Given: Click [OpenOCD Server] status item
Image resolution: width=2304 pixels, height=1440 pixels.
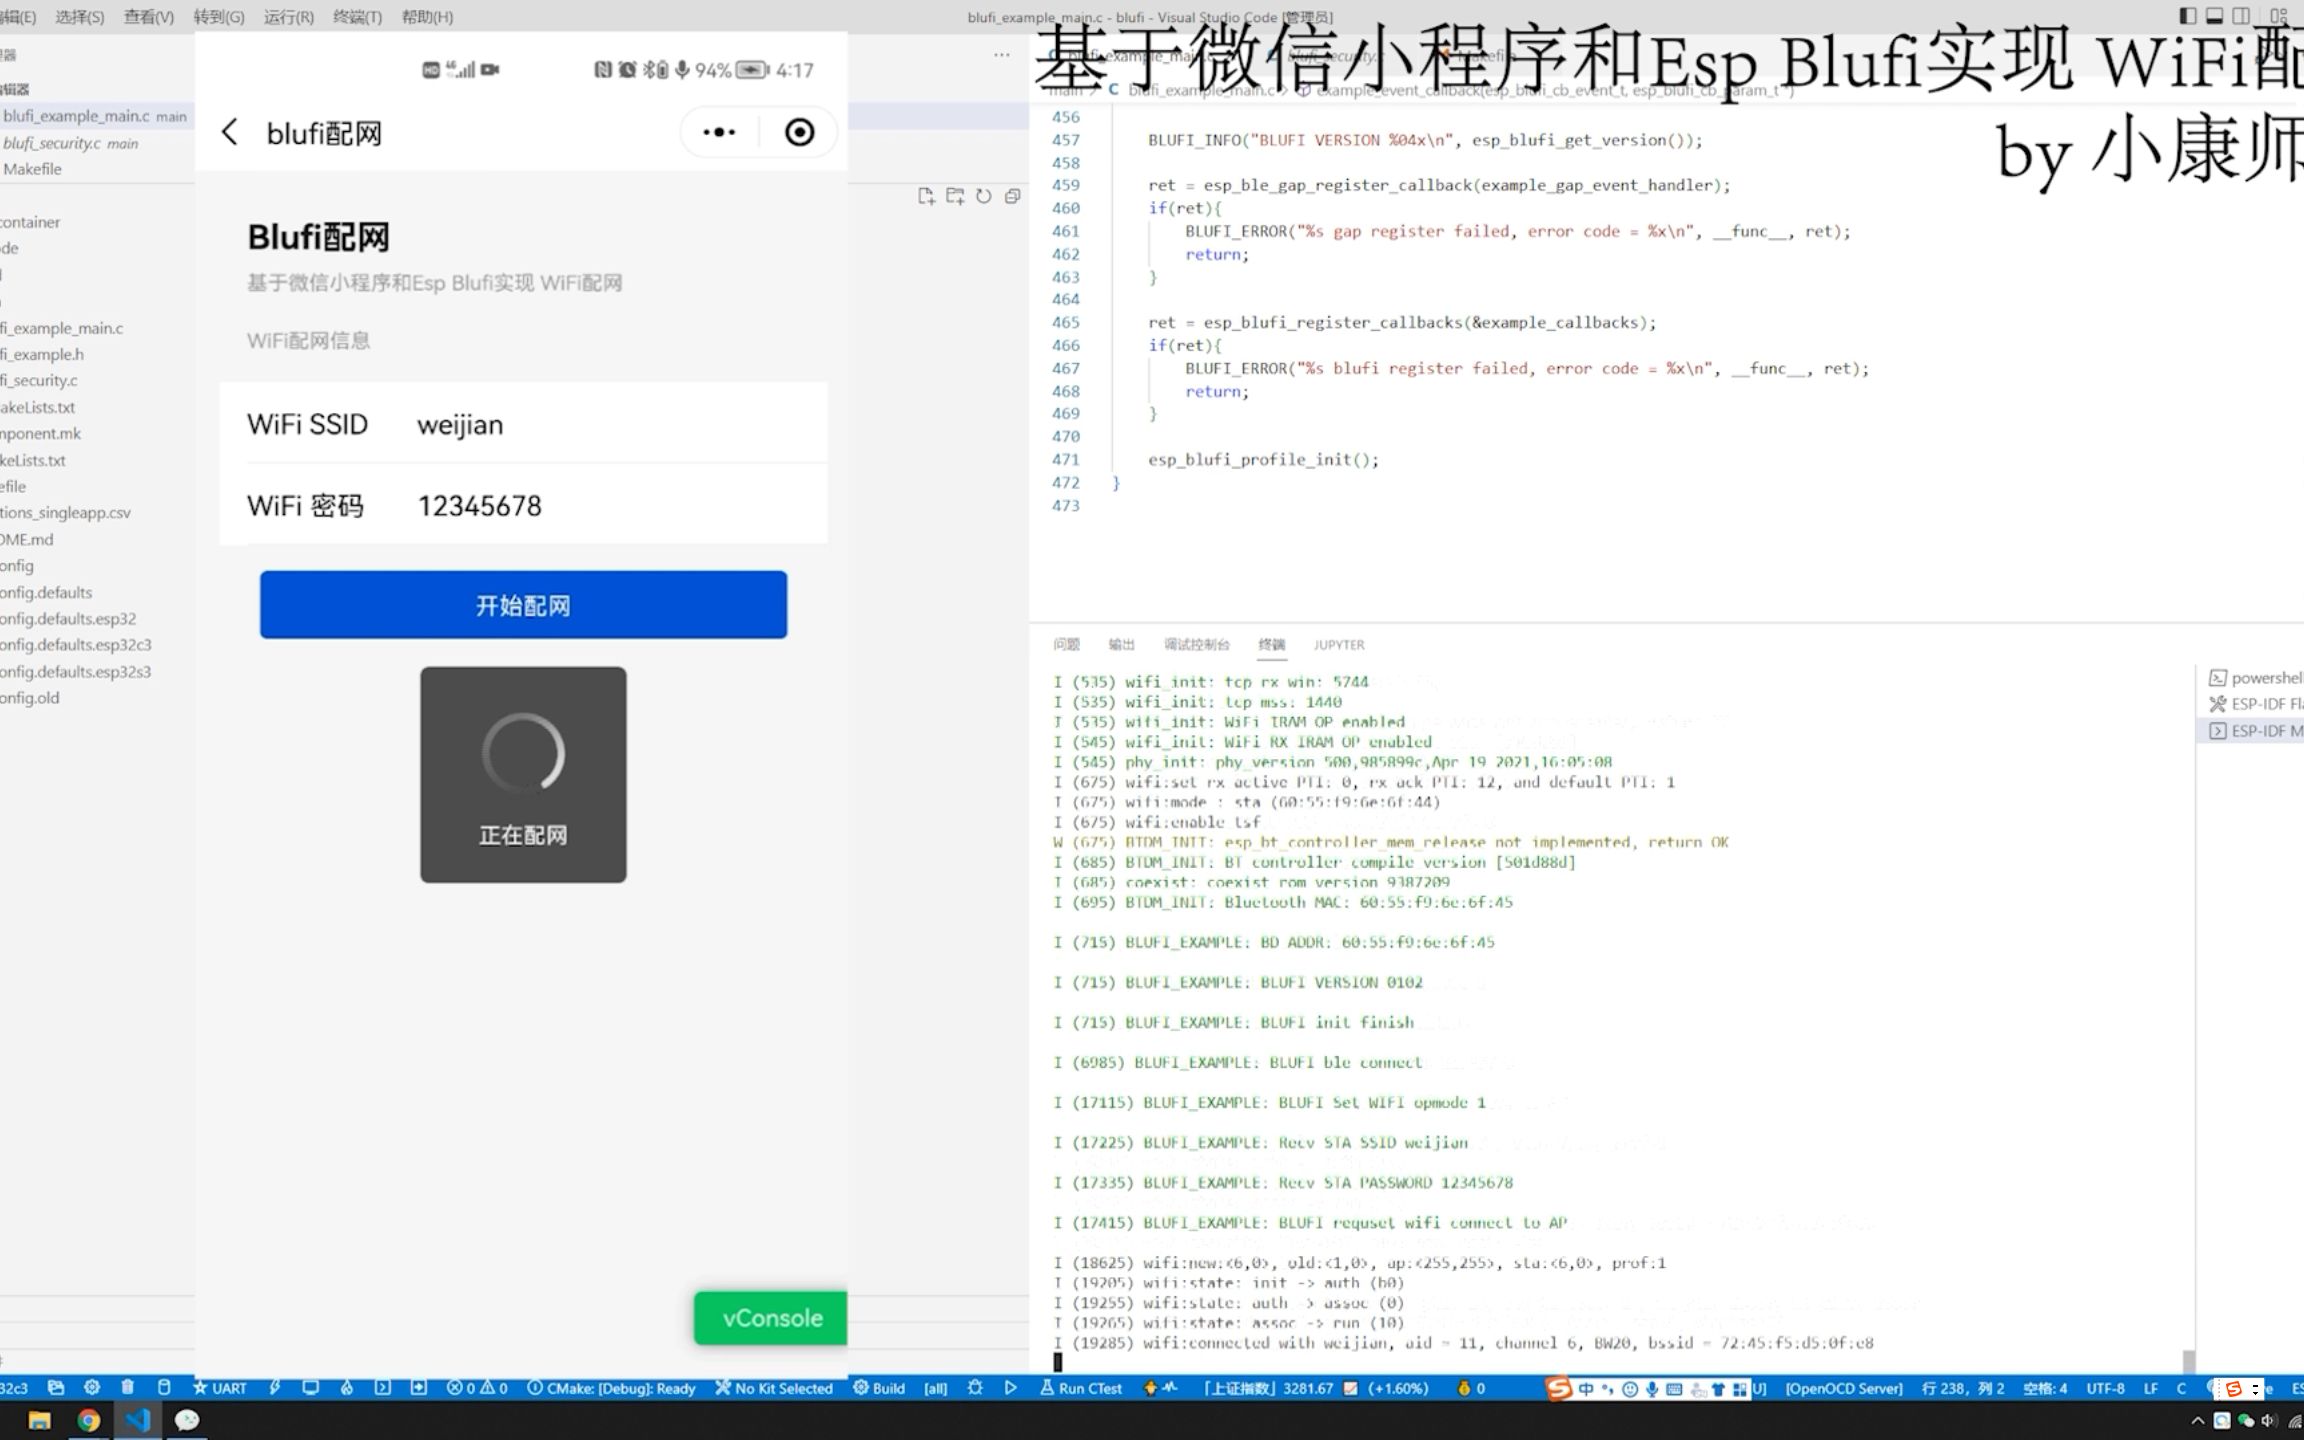Looking at the screenshot, I should click(x=1844, y=1387).
